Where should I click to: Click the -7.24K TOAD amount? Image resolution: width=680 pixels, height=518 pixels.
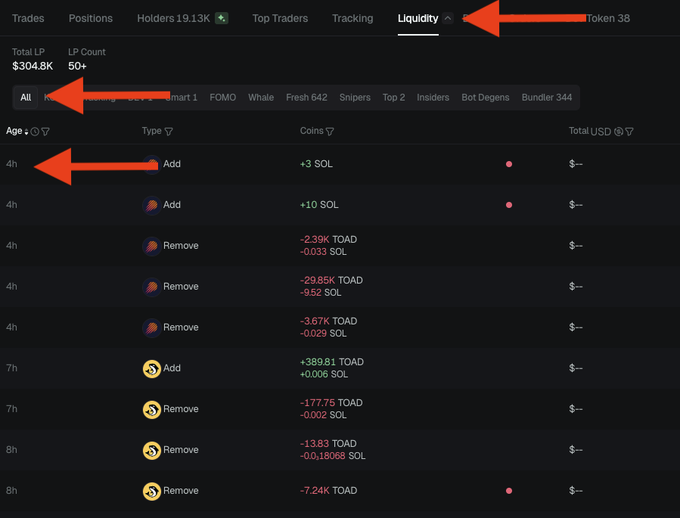coord(328,490)
